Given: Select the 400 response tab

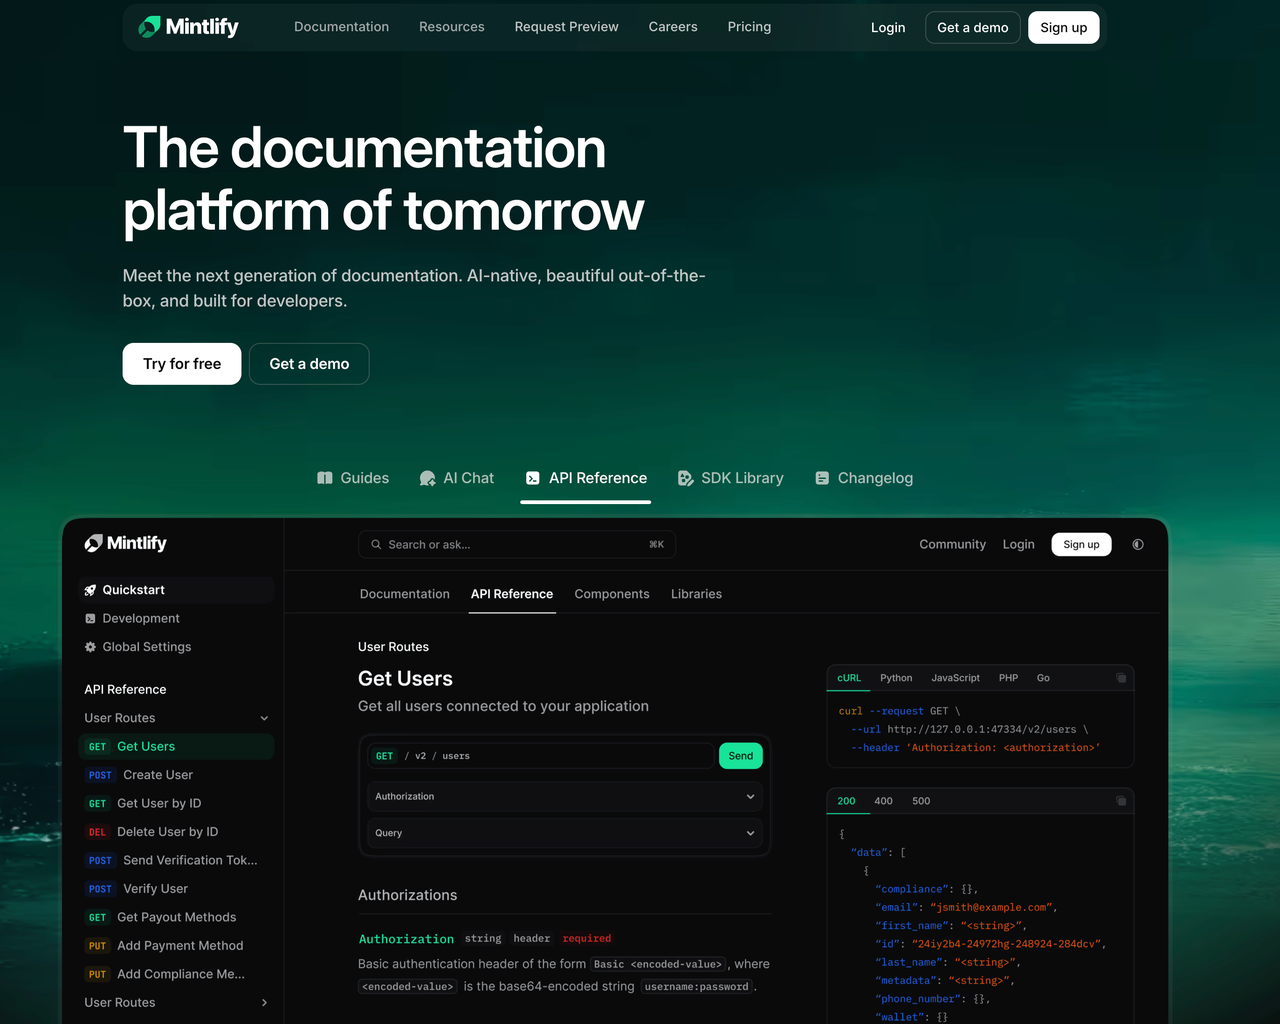Looking at the screenshot, I should [884, 801].
